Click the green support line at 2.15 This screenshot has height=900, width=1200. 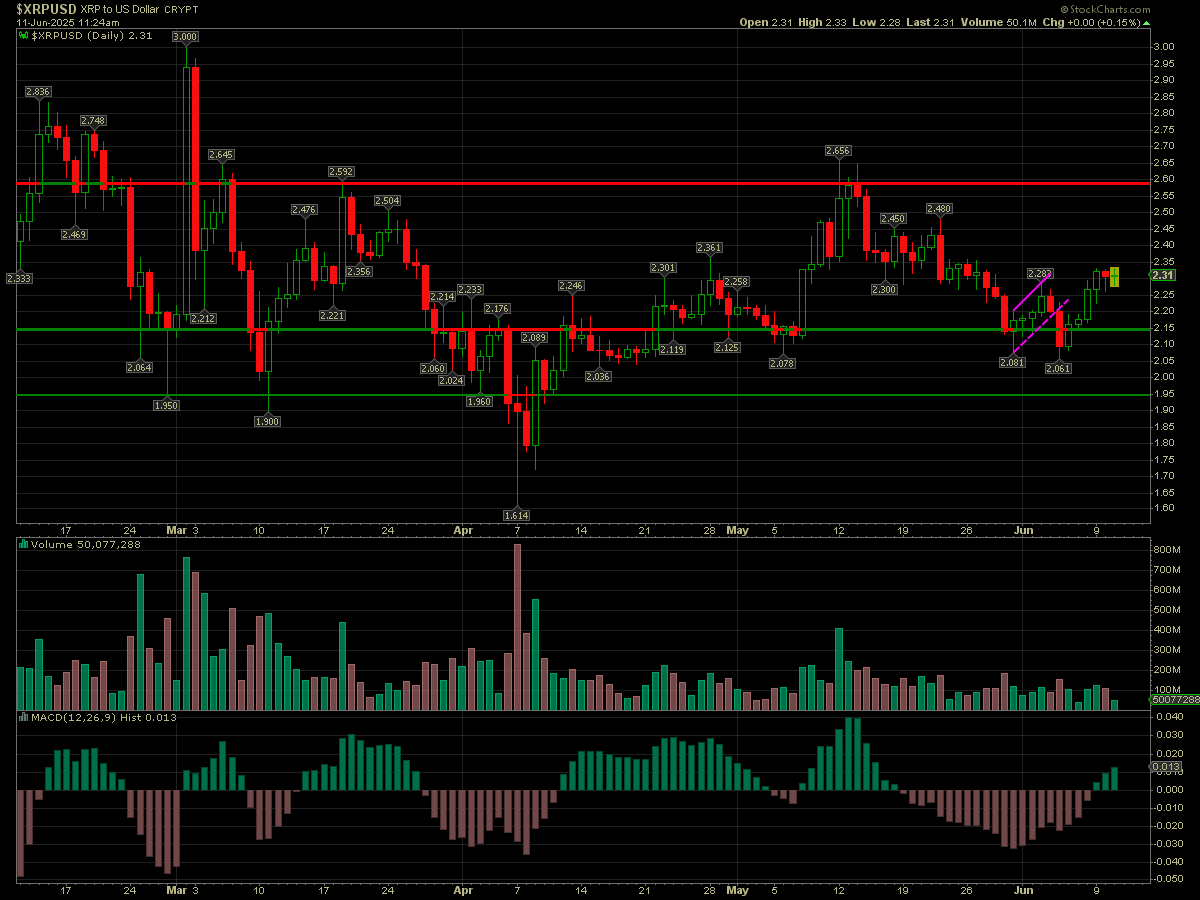pyautogui.click(x=900, y=329)
